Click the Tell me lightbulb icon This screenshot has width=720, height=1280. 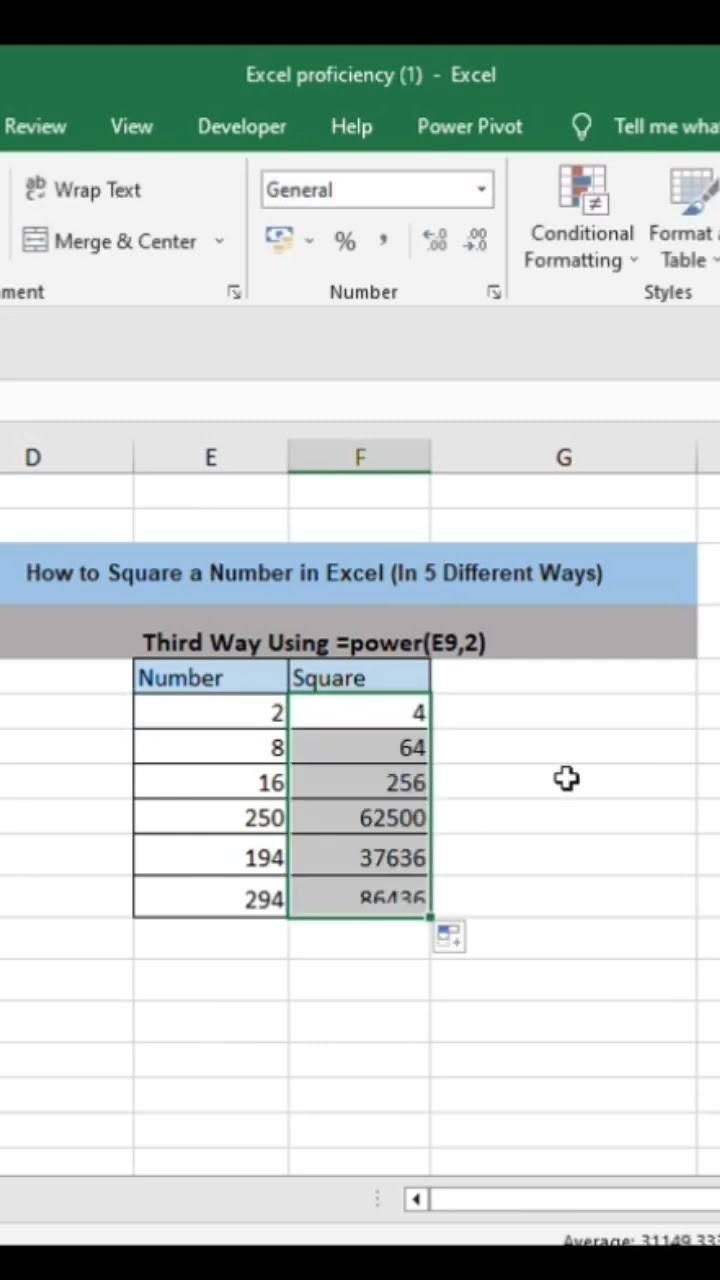click(x=581, y=126)
